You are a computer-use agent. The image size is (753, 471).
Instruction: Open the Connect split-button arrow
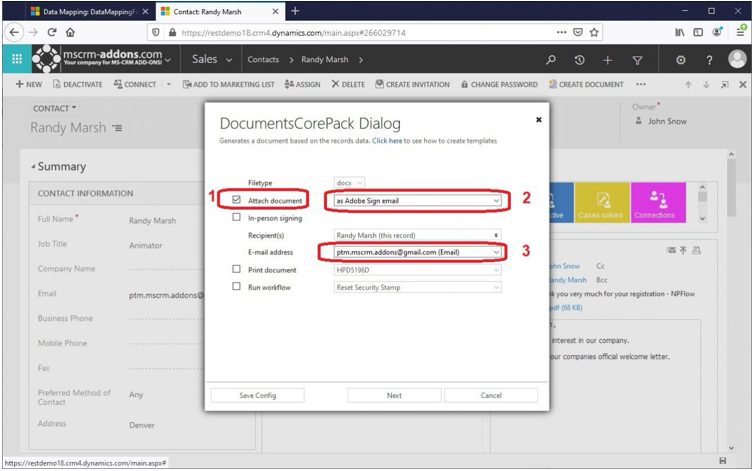coord(169,85)
